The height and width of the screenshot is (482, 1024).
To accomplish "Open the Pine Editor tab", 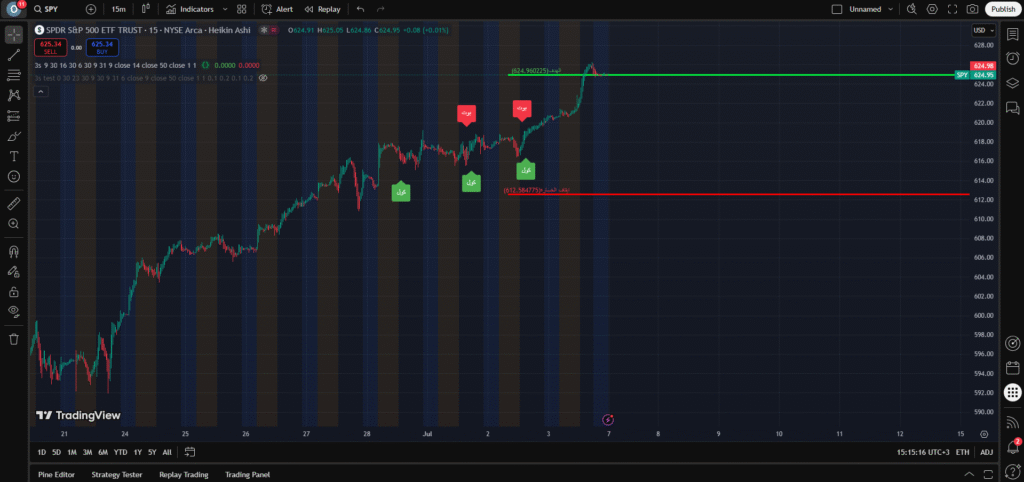I will pos(56,475).
